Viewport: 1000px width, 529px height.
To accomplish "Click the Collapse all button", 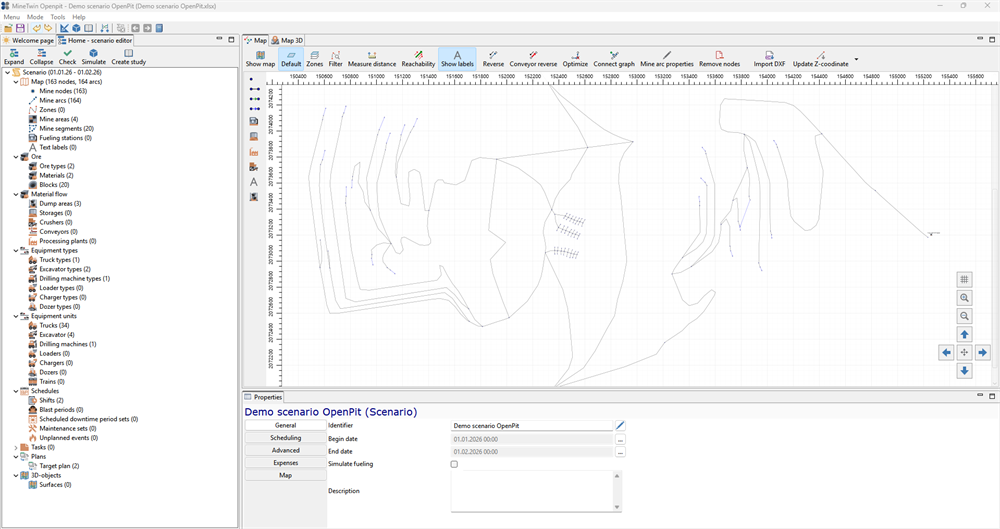I will (41, 57).
